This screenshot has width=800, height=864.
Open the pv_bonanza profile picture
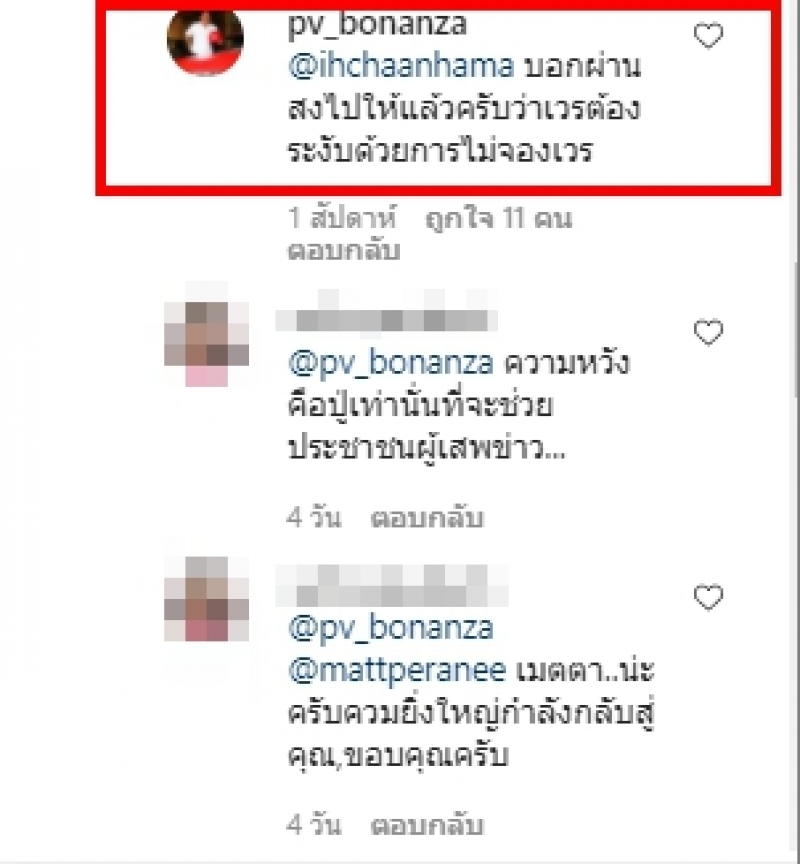point(206,39)
